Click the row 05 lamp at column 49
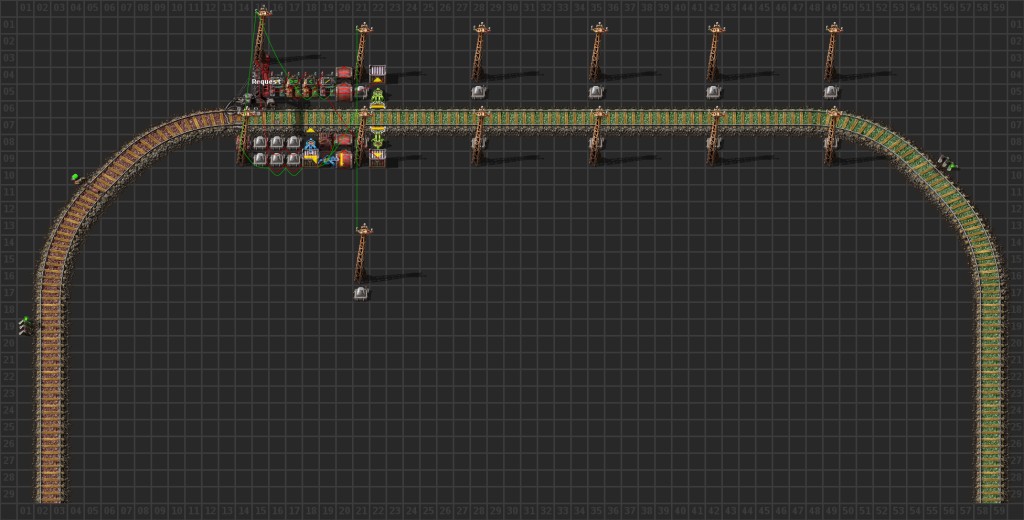Viewport: 1024px width, 520px height. pyautogui.click(x=831, y=91)
